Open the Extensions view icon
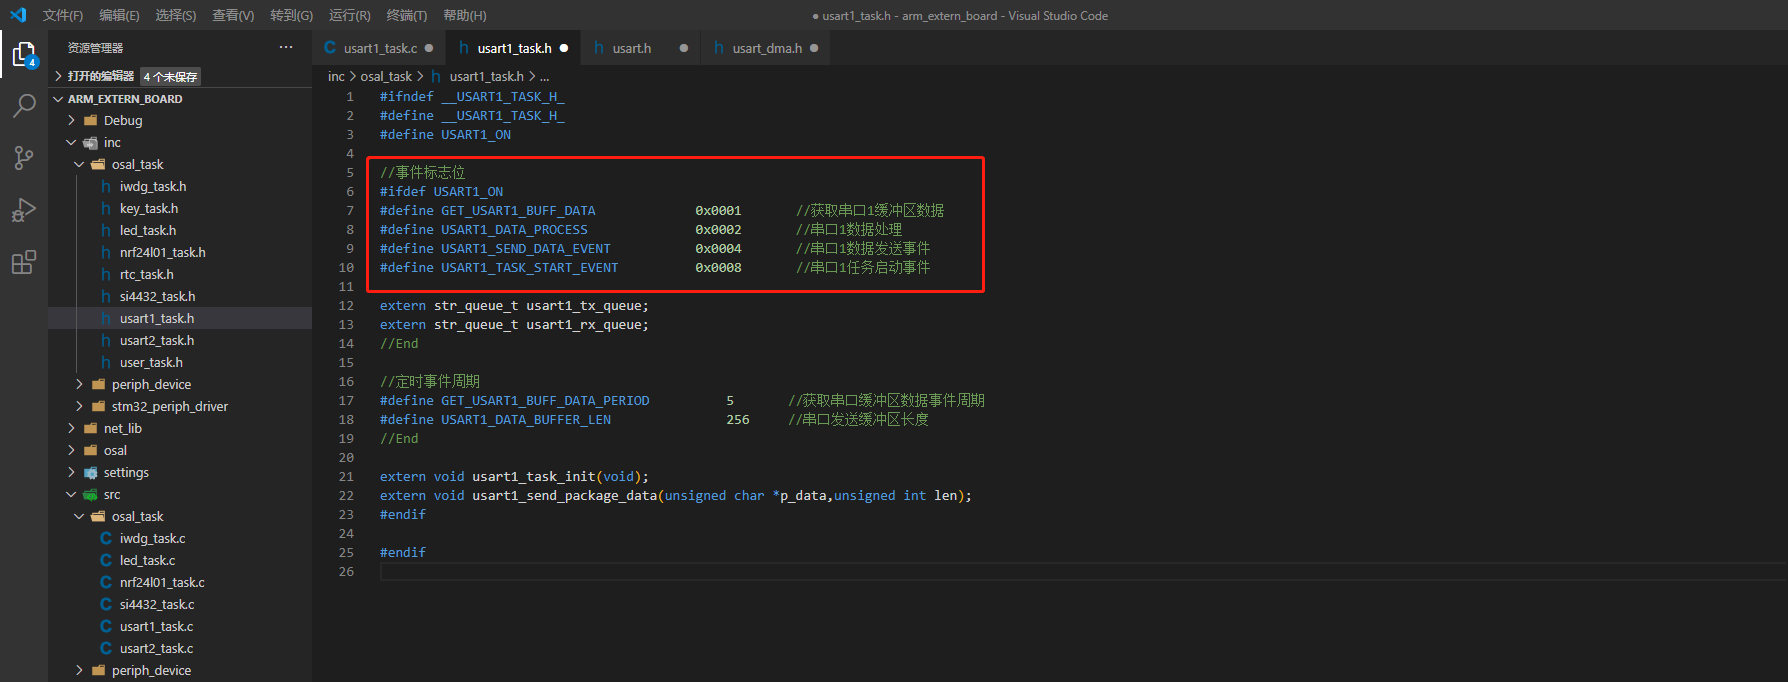 24,262
